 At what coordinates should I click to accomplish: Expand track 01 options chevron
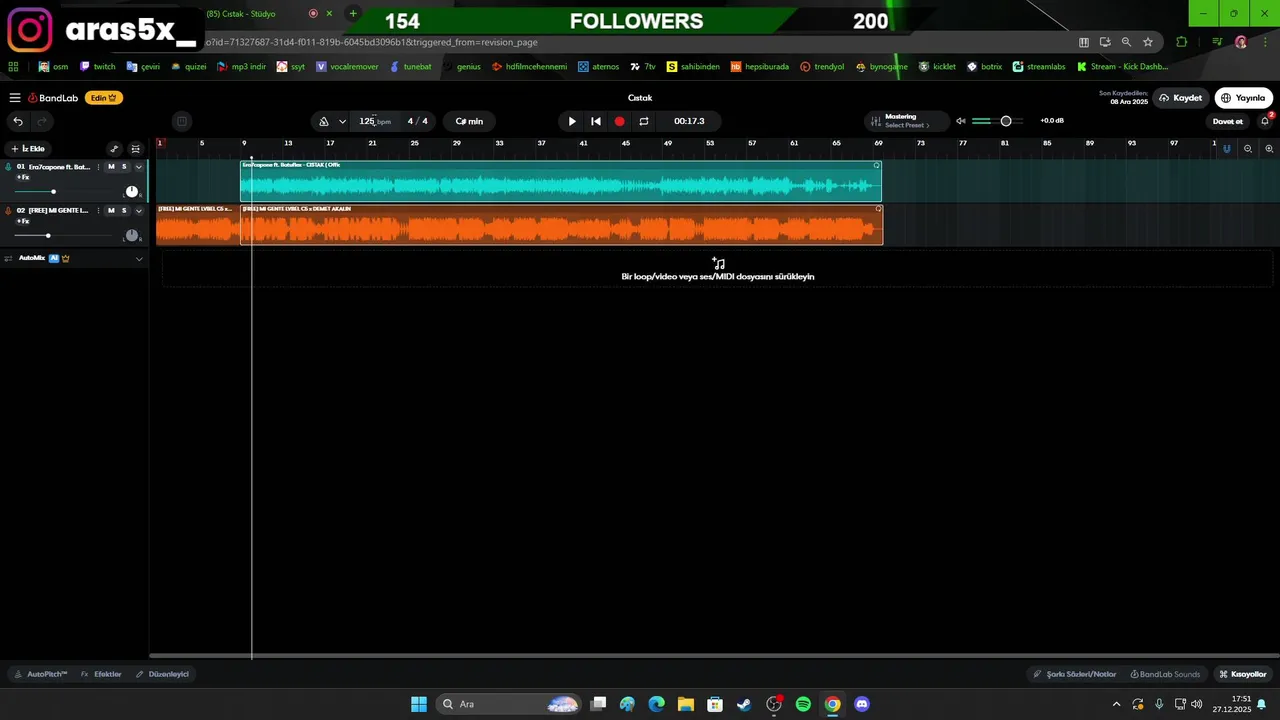tap(139, 167)
